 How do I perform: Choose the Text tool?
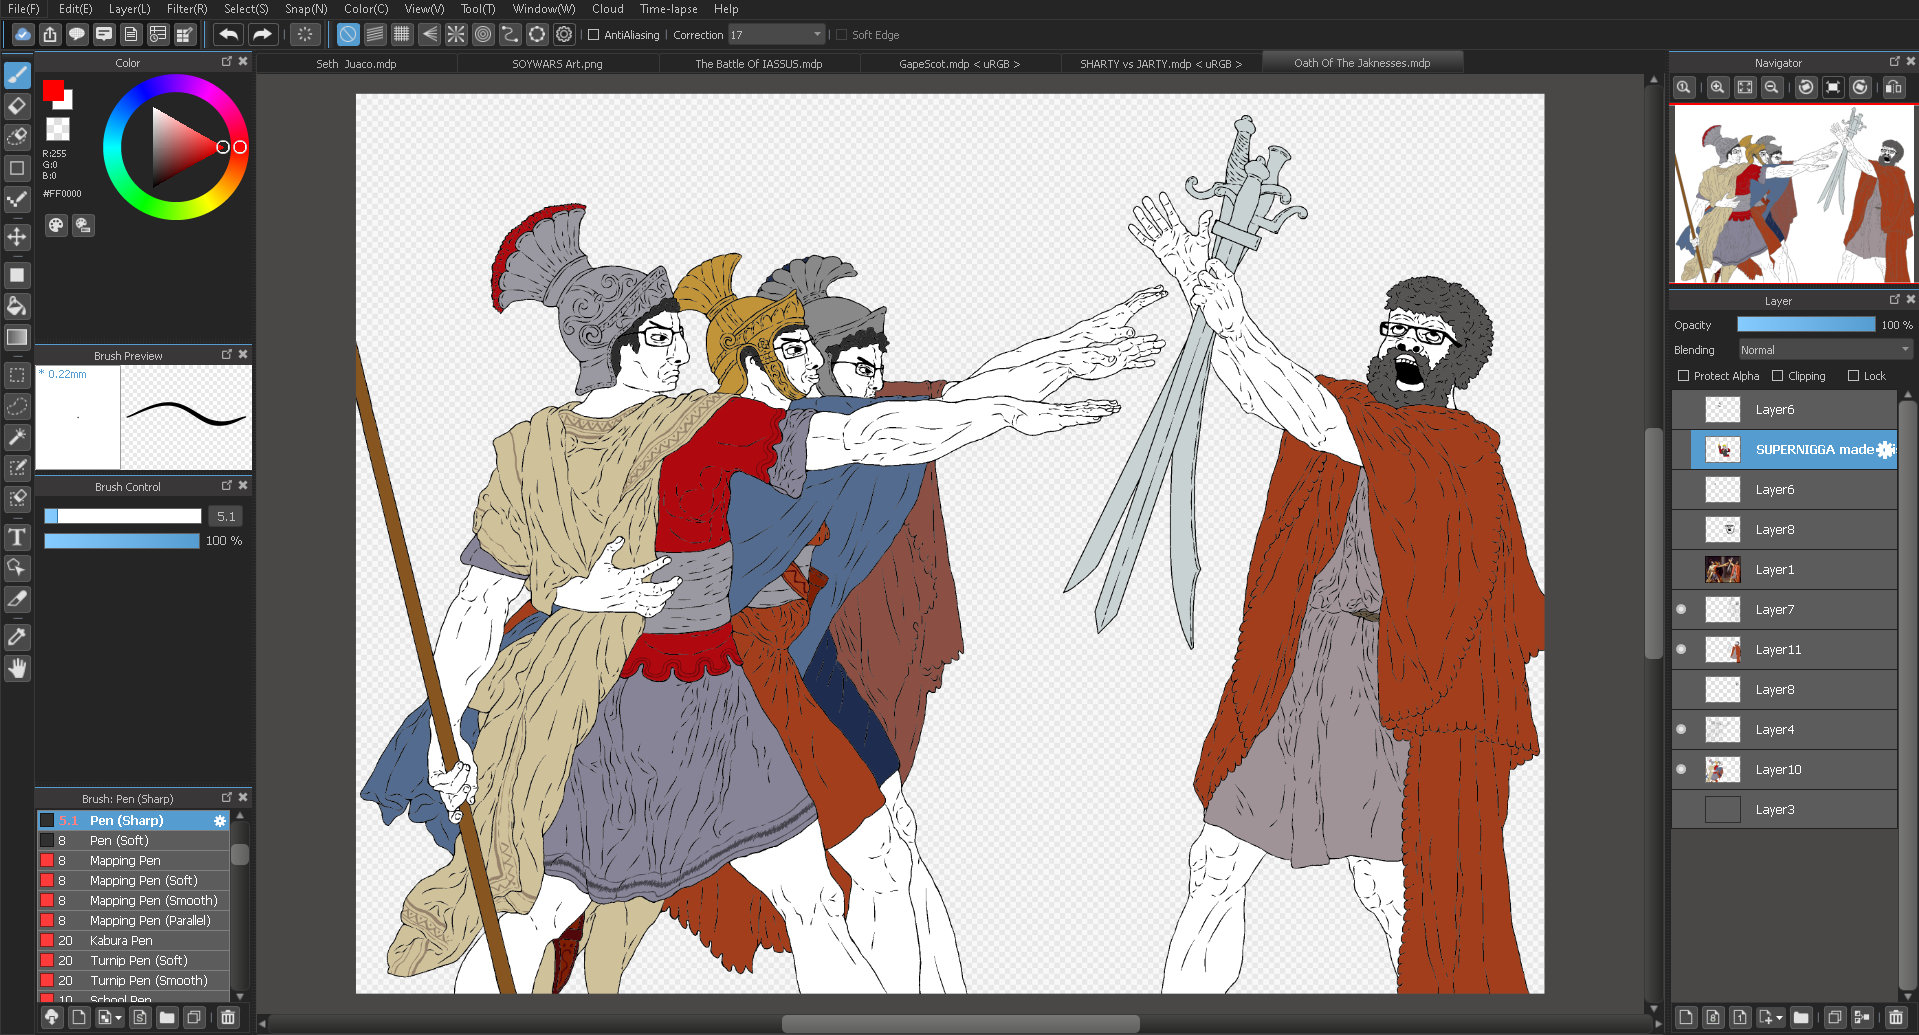click(x=17, y=537)
